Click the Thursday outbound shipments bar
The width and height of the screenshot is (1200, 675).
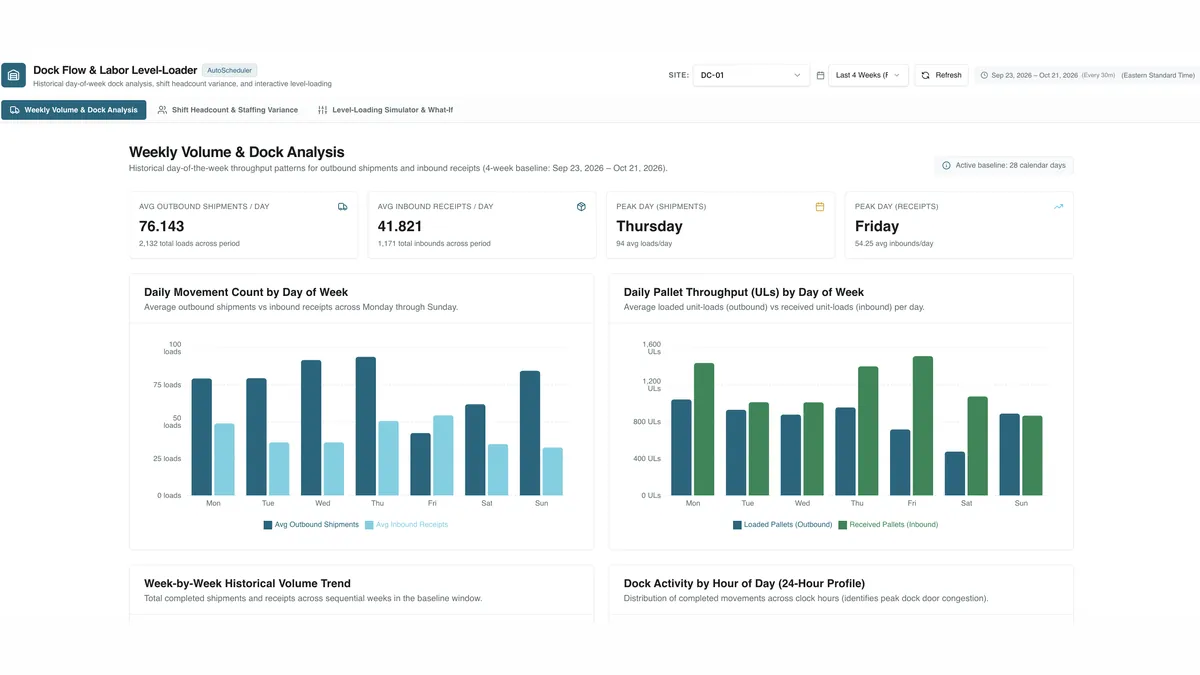366,426
